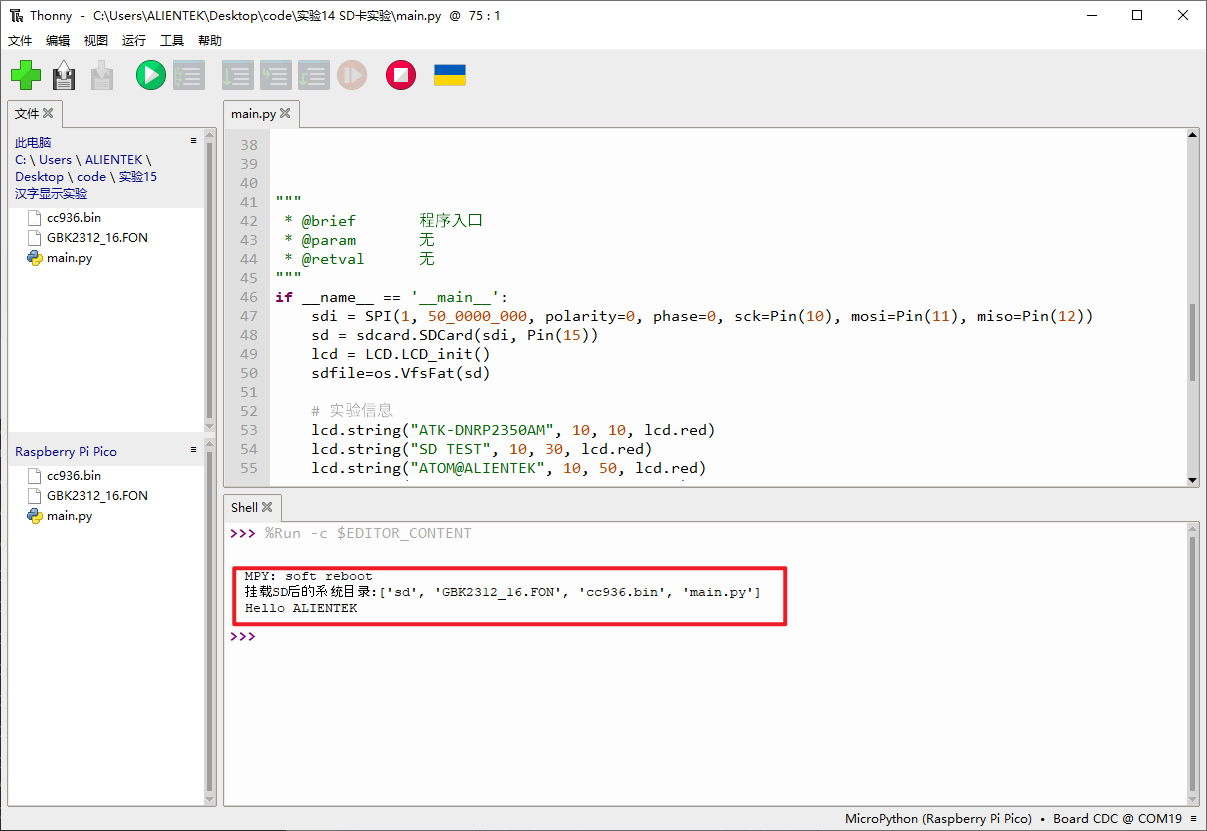Click the 'sd = sdcard.SDCard(sdi, Pin(15))' code line
The width and height of the screenshot is (1207, 831).
pos(455,335)
